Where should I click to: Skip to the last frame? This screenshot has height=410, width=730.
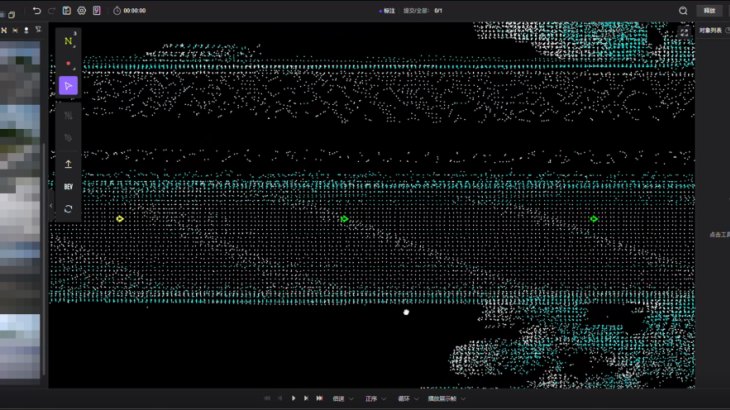[319, 398]
